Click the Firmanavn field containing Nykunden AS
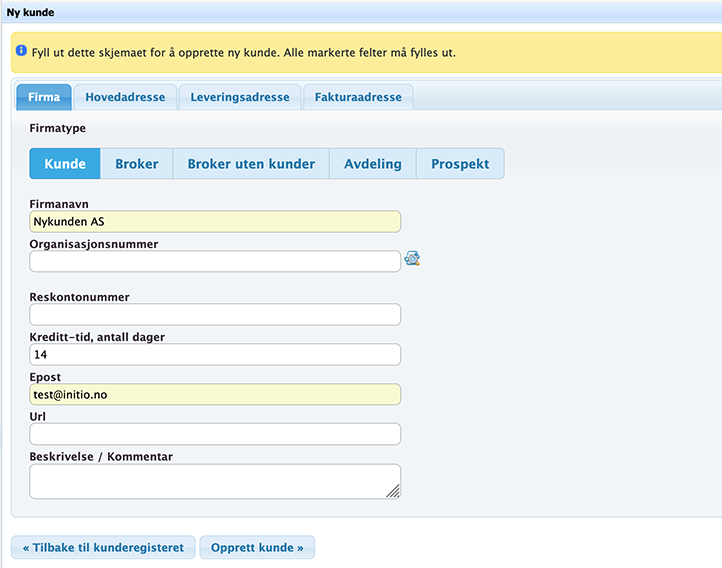The width and height of the screenshot is (722, 568). pos(215,222)
